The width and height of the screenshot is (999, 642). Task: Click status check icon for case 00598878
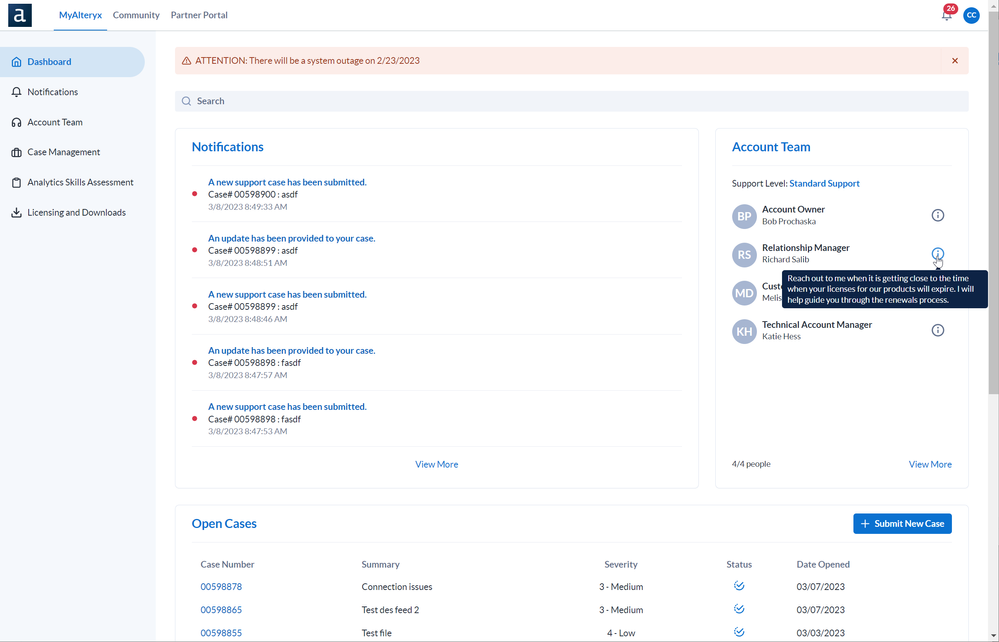coord(739,586)
